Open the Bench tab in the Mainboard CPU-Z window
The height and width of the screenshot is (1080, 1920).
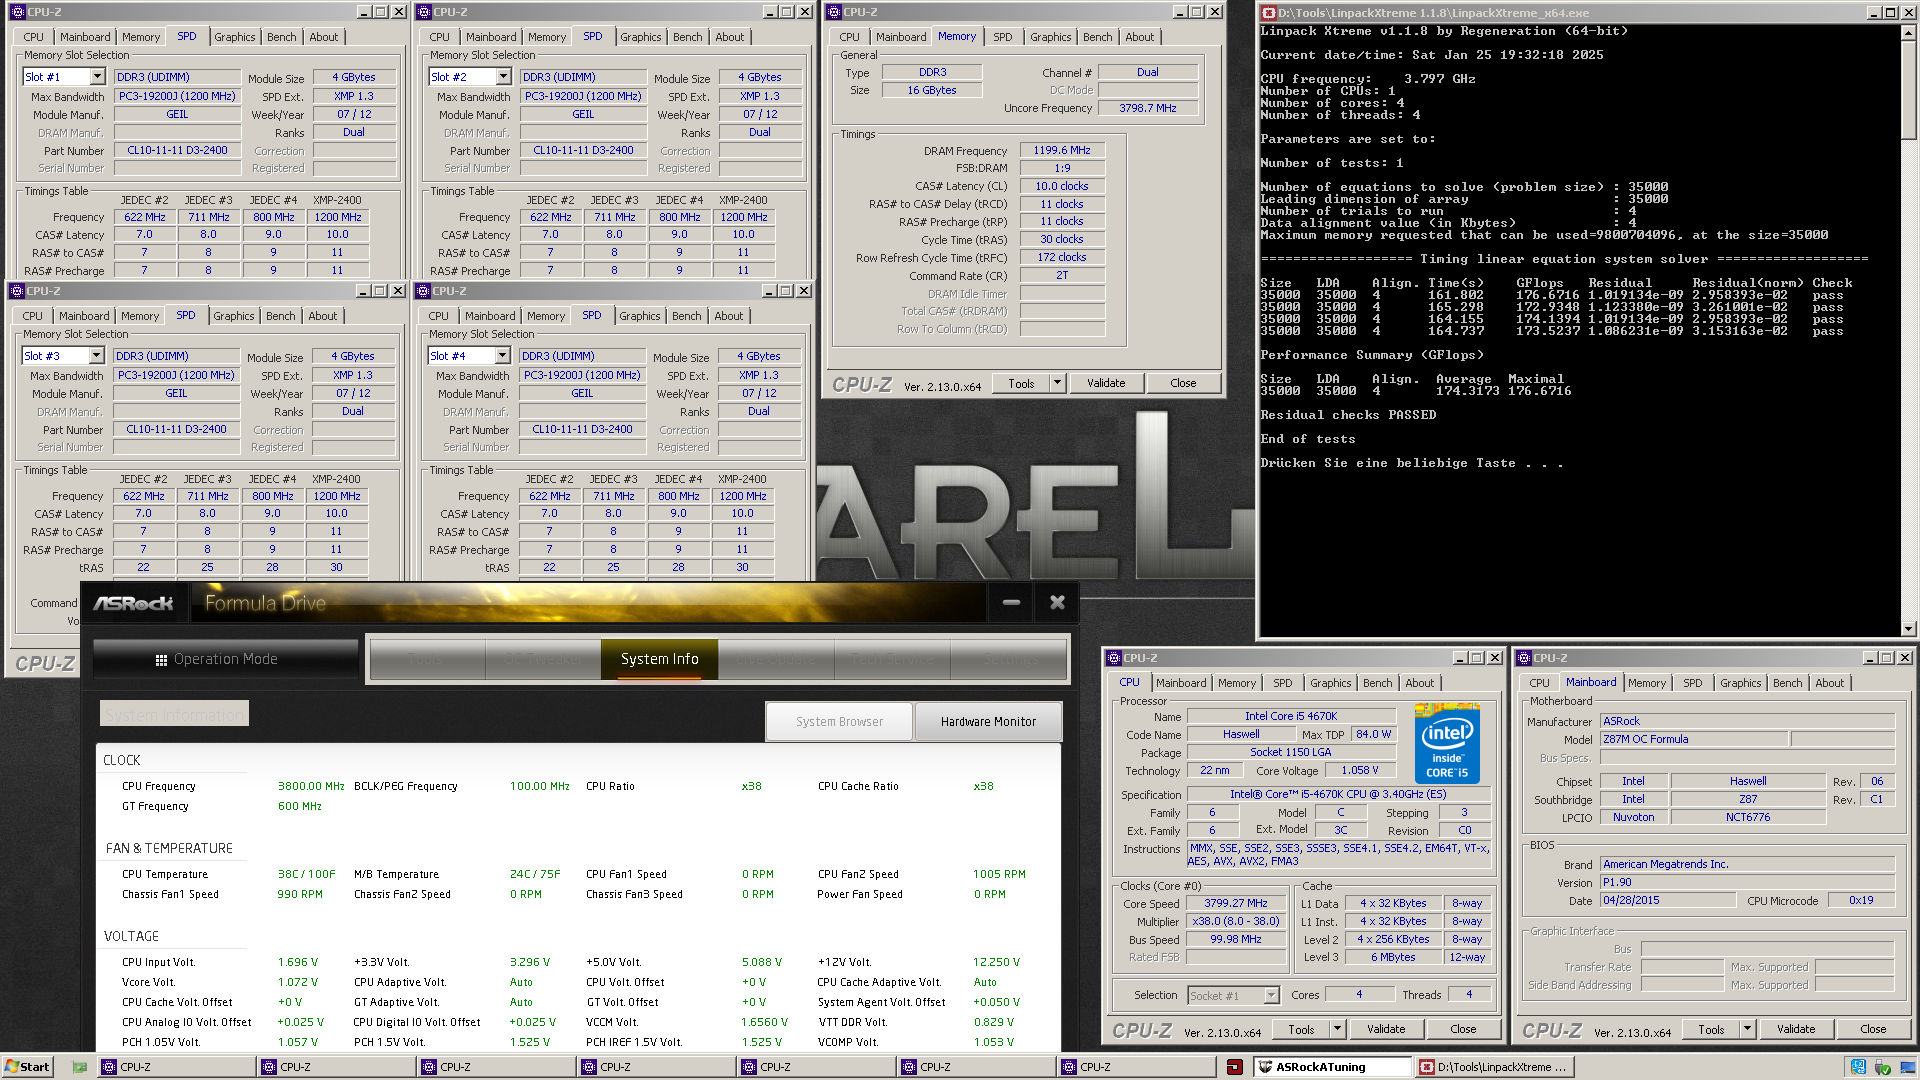(1787, 683)
